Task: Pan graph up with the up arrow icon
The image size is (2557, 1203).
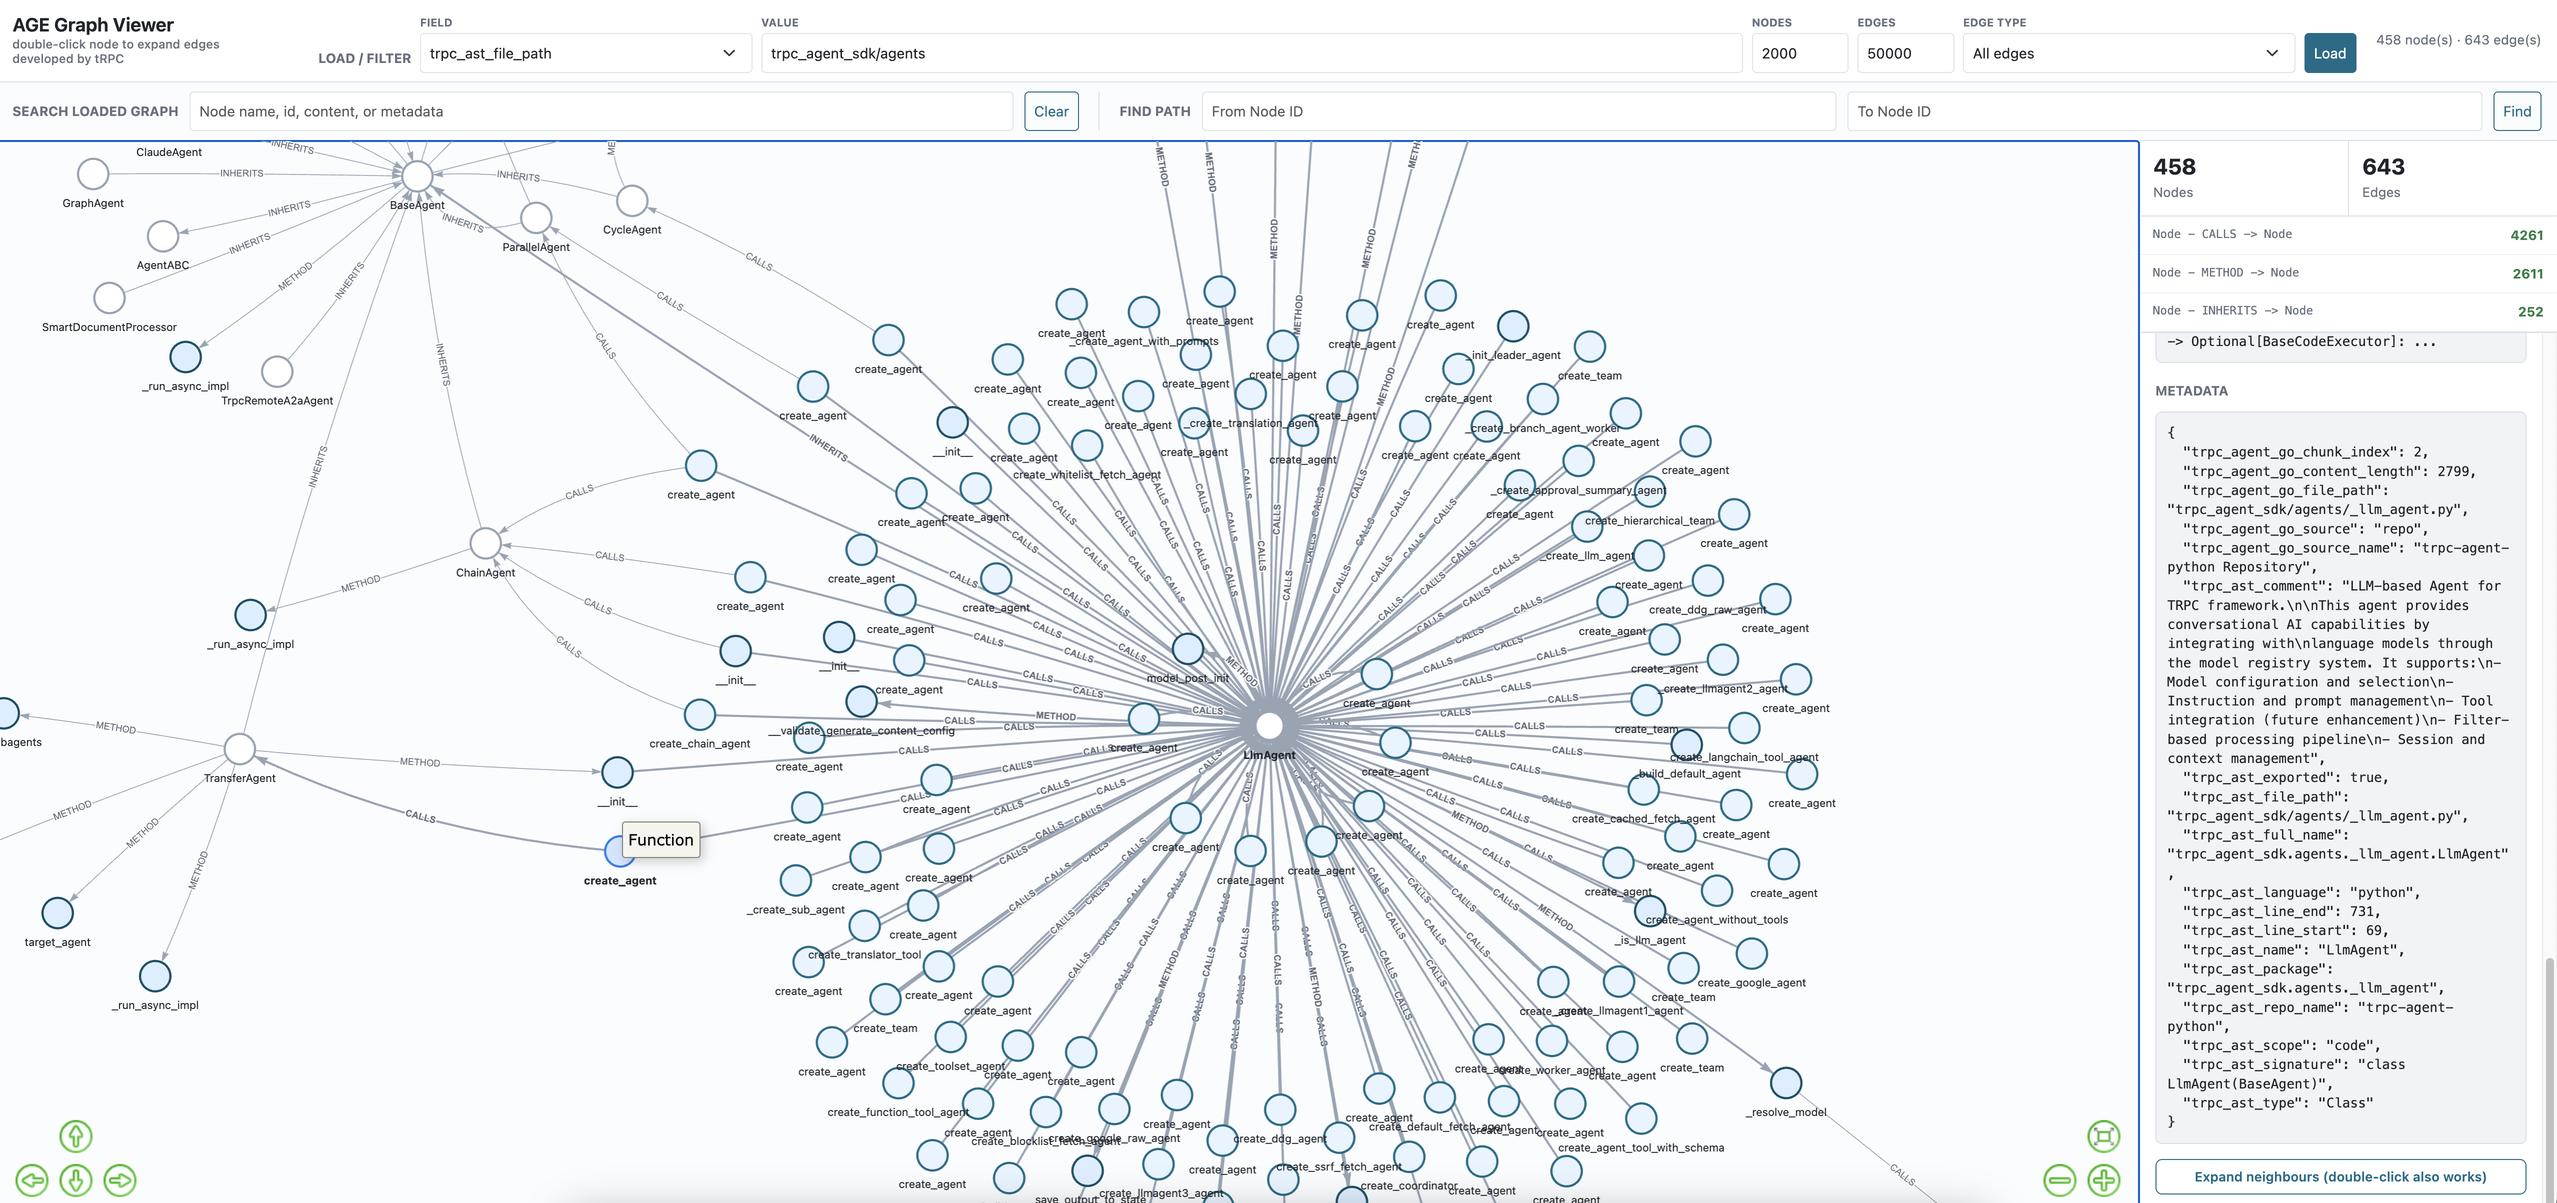Action: (76, 1136)
